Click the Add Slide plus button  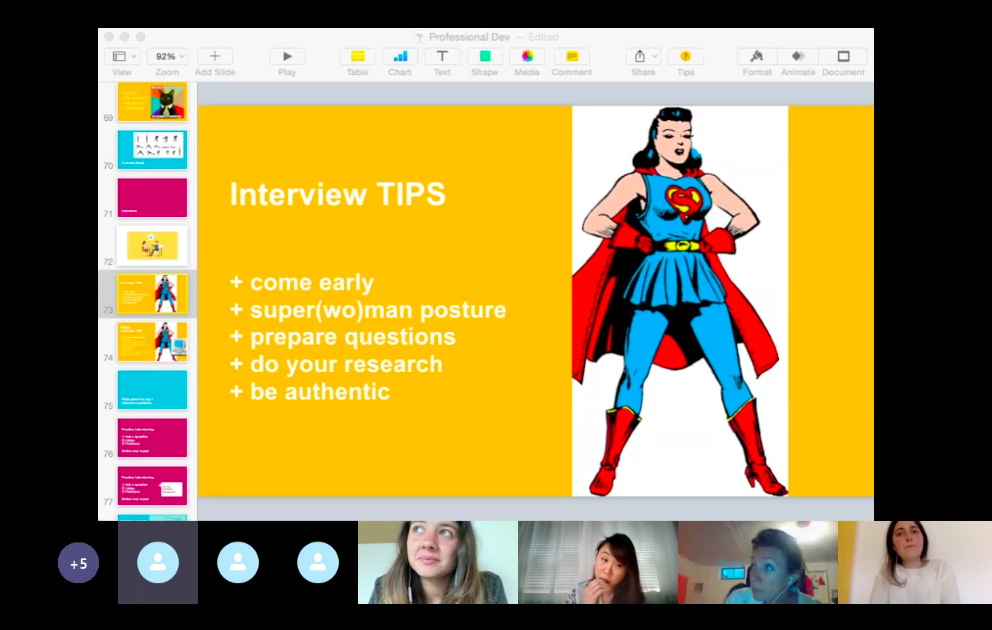215,57
